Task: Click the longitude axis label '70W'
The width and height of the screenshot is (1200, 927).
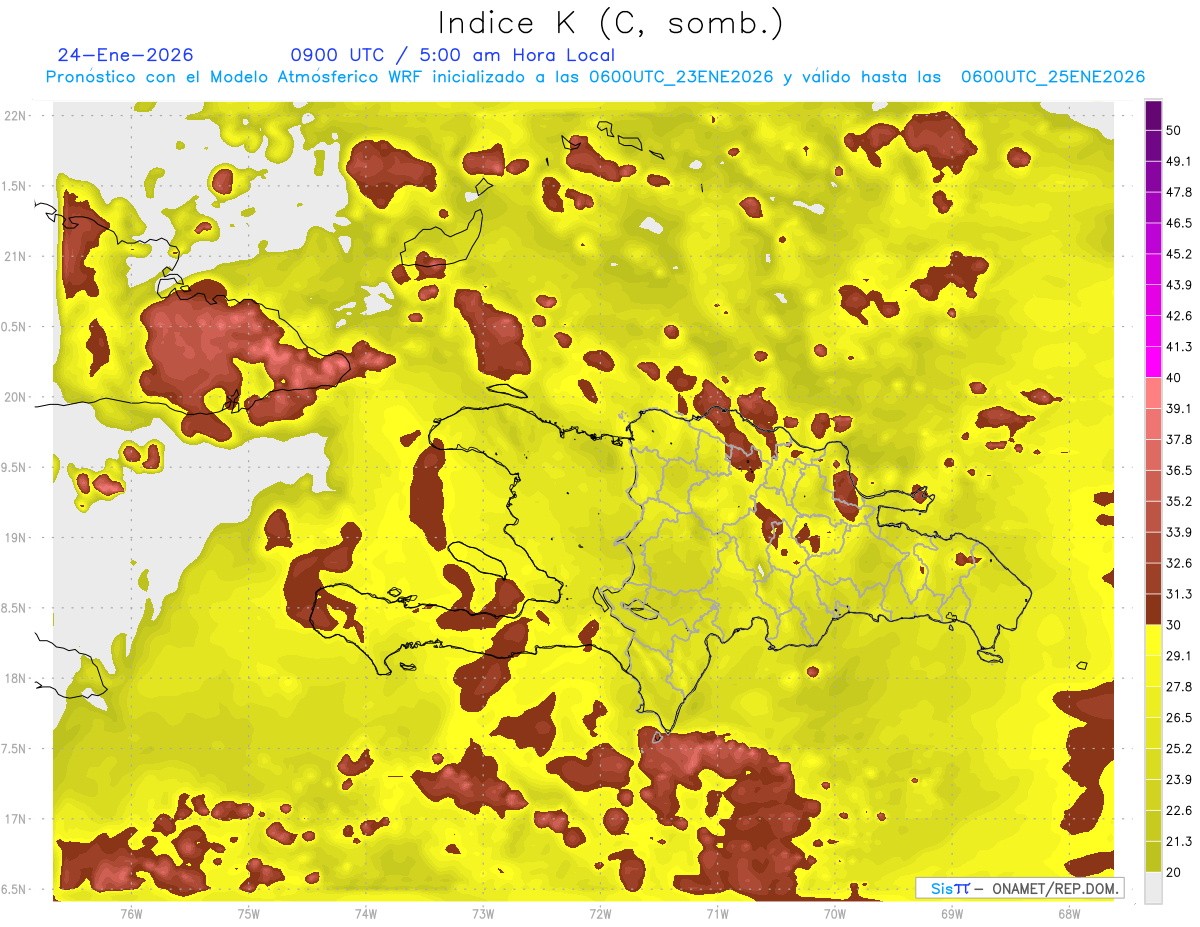Action: (x=834, y=913)
